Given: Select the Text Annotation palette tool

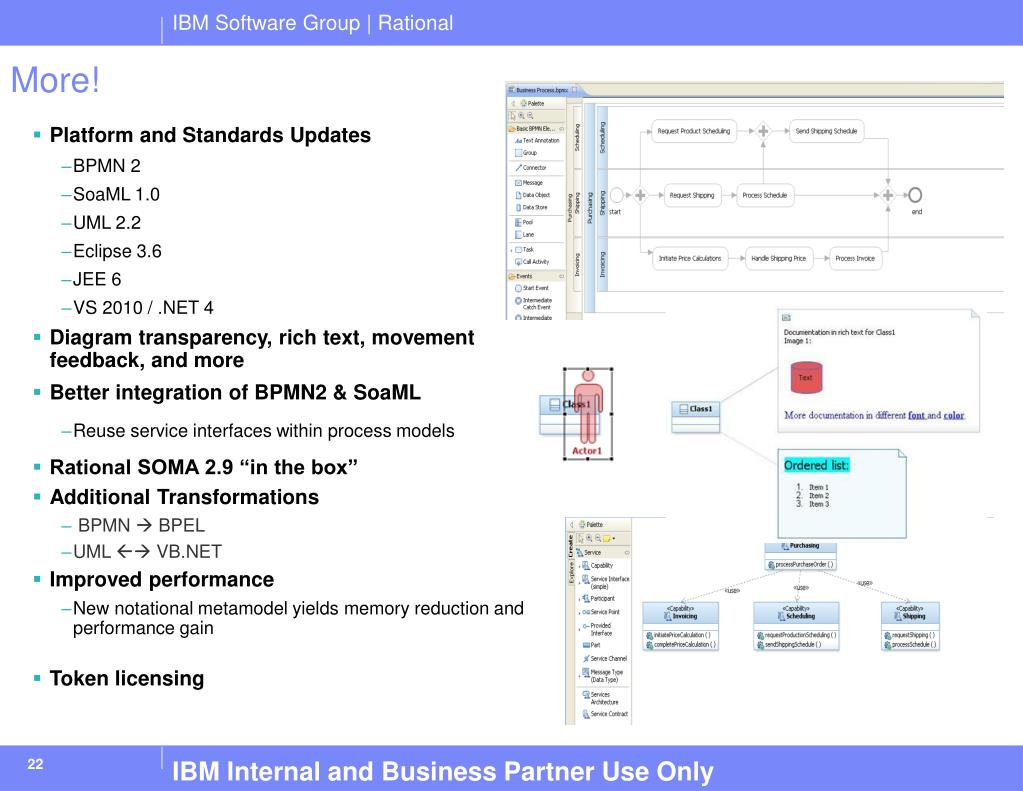Looking at the screenshot, I should point(537,140).
